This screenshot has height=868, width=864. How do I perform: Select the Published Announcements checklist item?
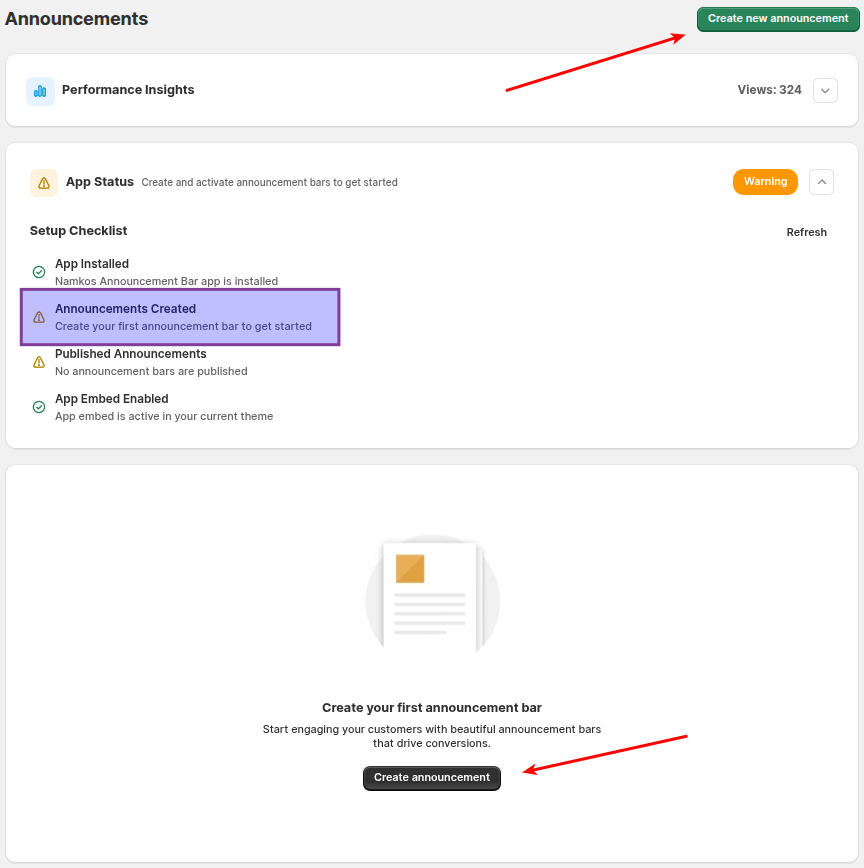point(151,362)
